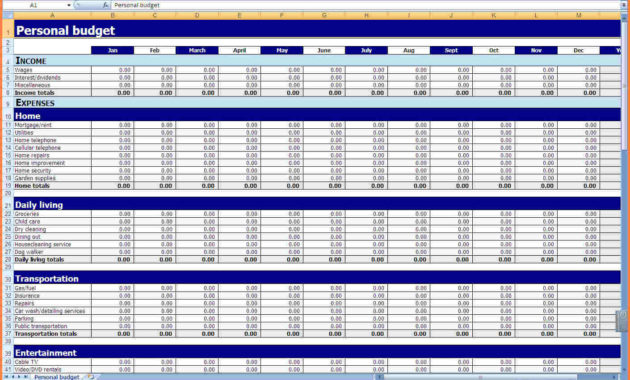Click the Dec month header
The height and width of the screenshot is (380, 630).
(x=578, y=50)
